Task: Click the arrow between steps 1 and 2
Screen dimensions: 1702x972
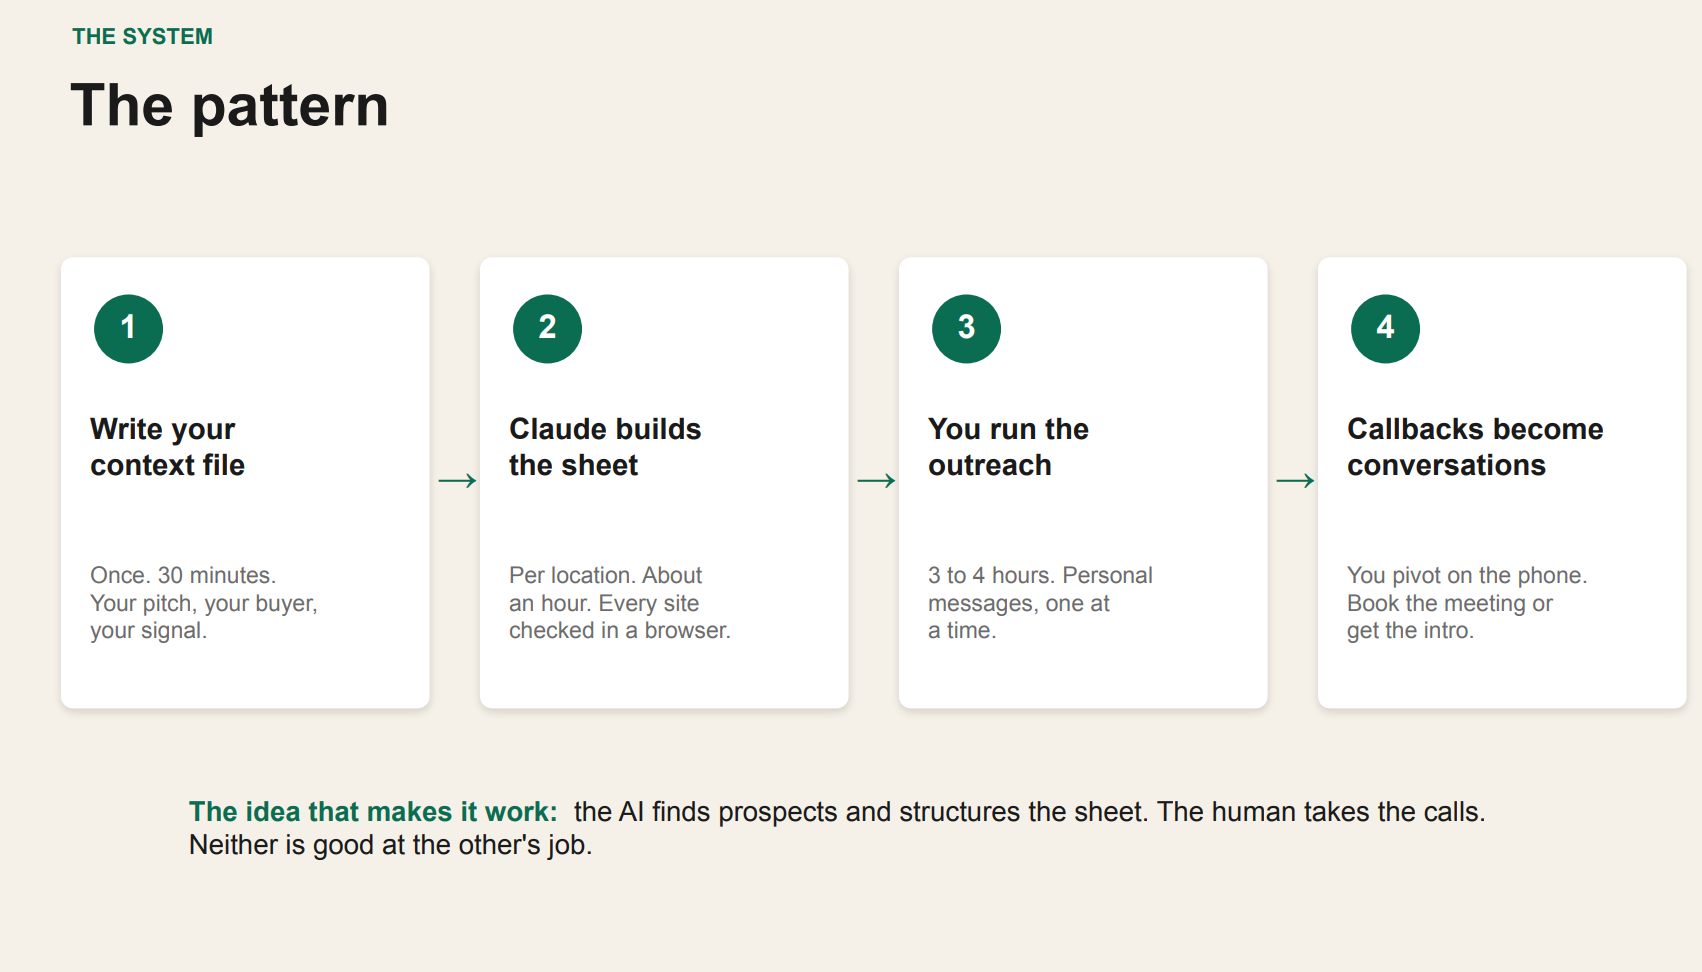Action: (x=457, y=481)
